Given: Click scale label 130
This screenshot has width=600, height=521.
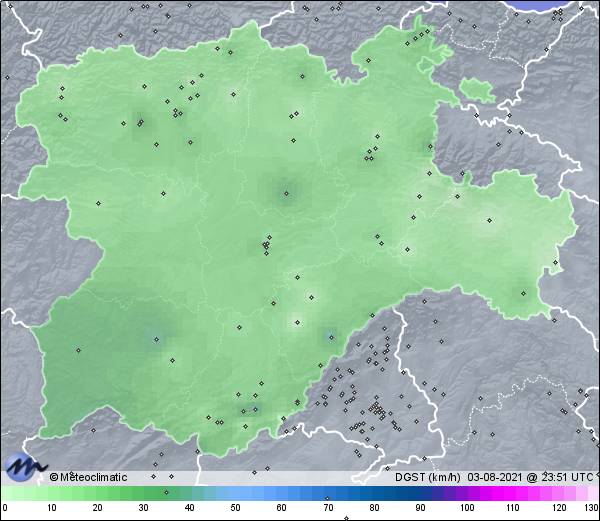Looking at the screenshot, I should tap(592, 508).
